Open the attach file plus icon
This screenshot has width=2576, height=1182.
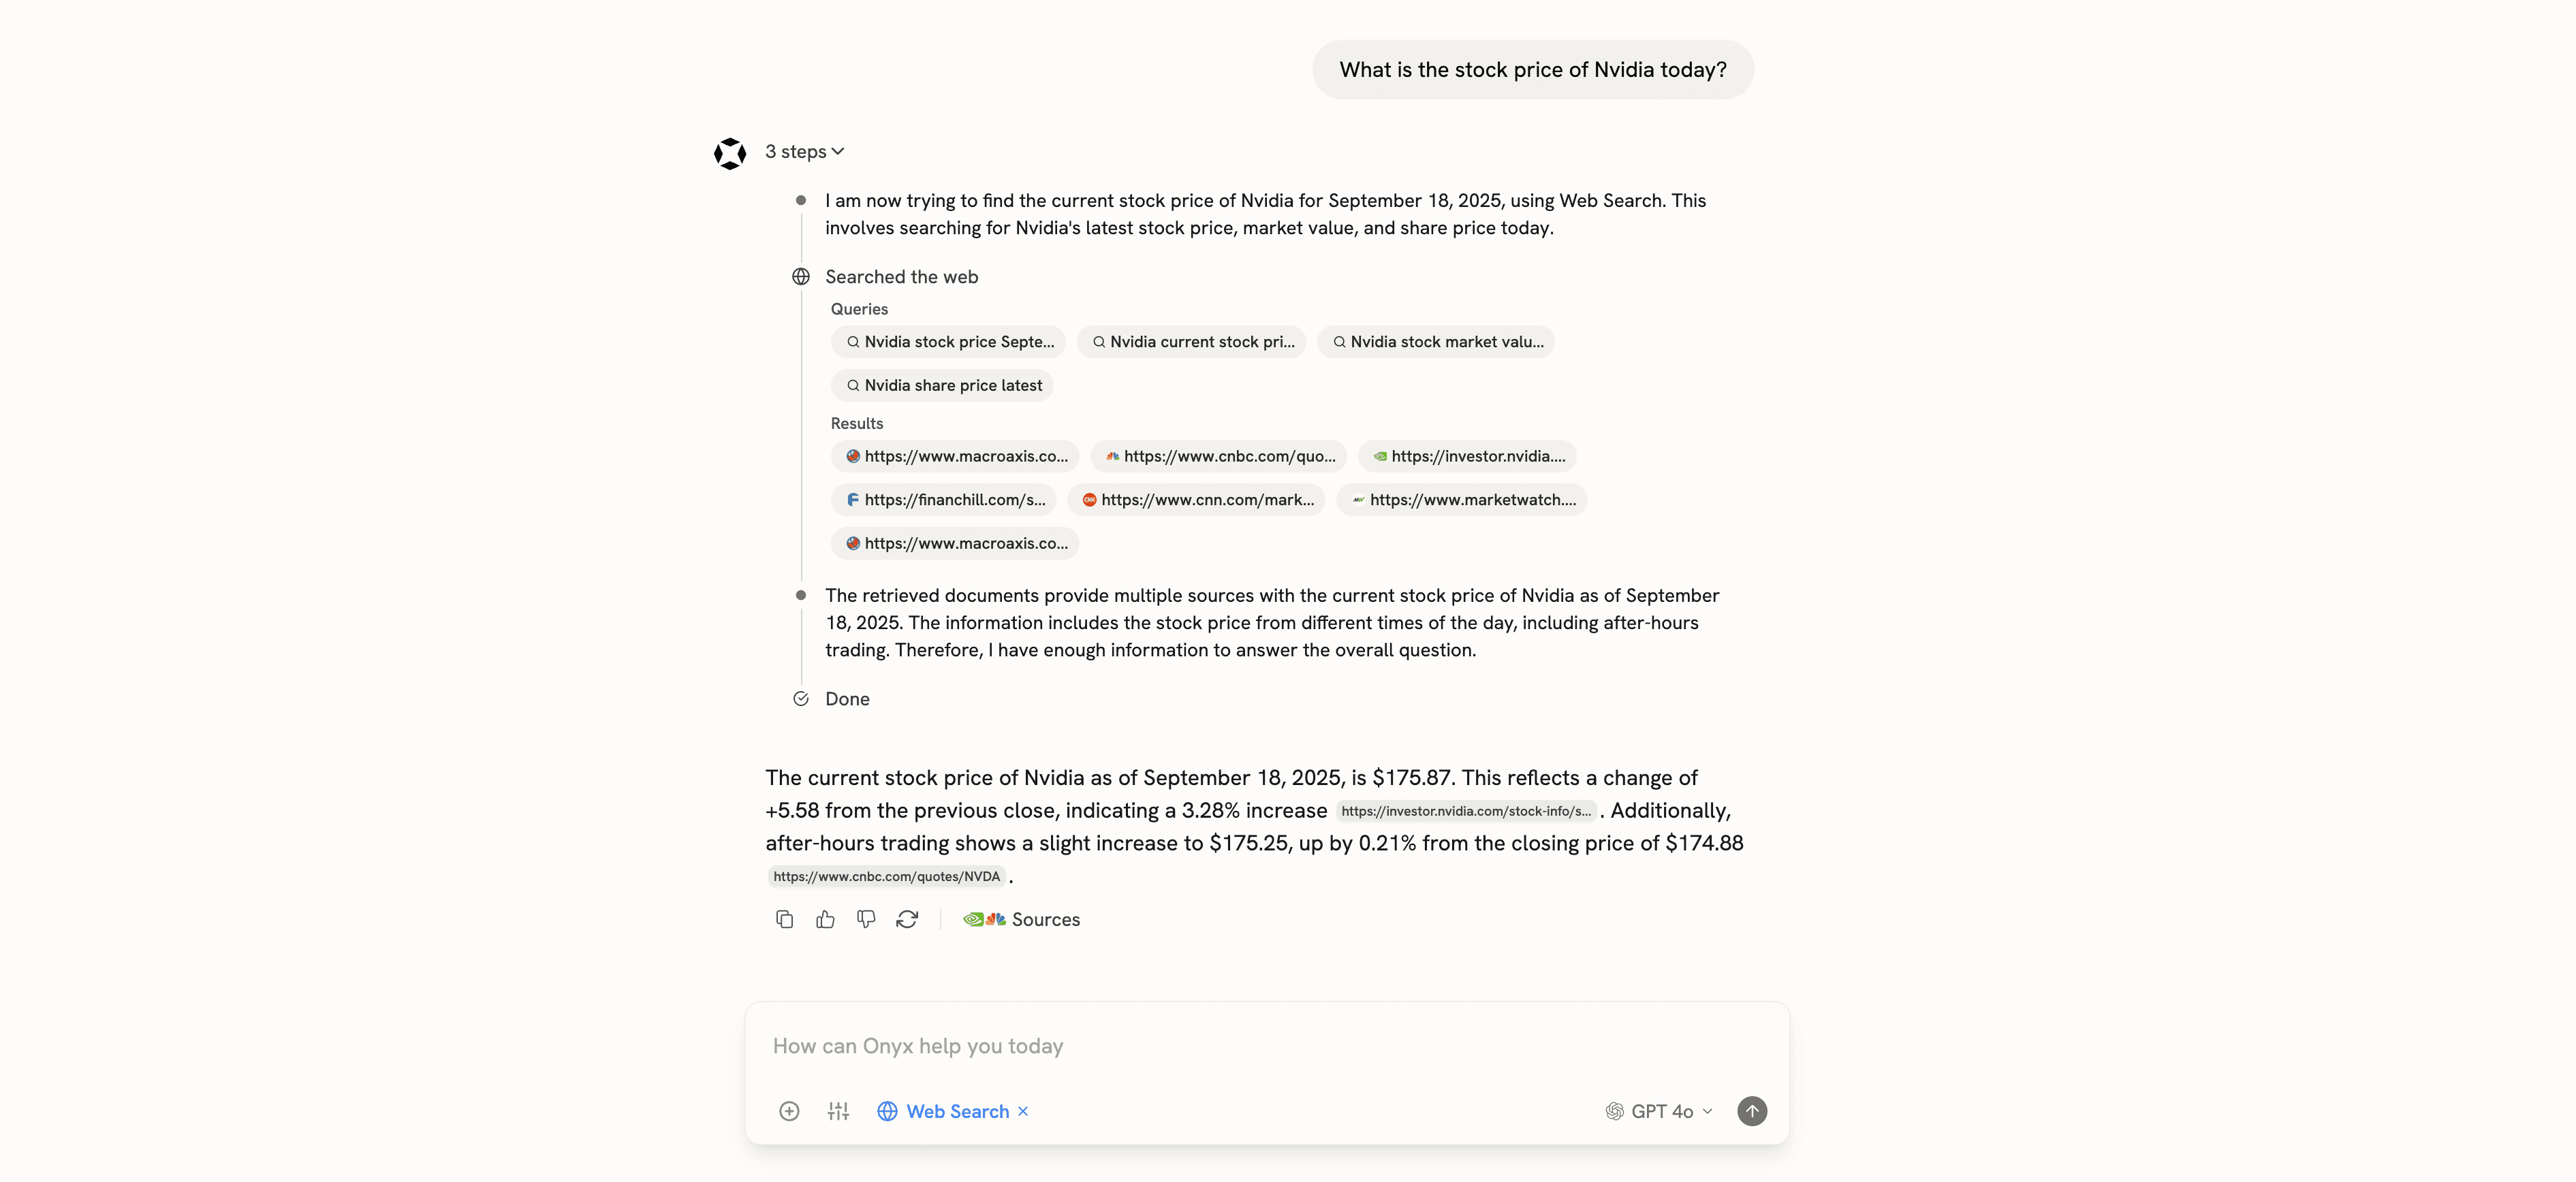click(789, 1111)
